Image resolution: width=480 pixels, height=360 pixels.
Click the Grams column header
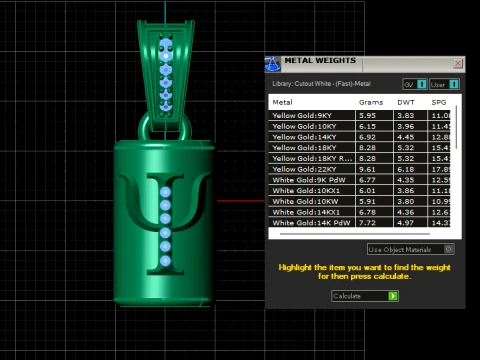371,102
